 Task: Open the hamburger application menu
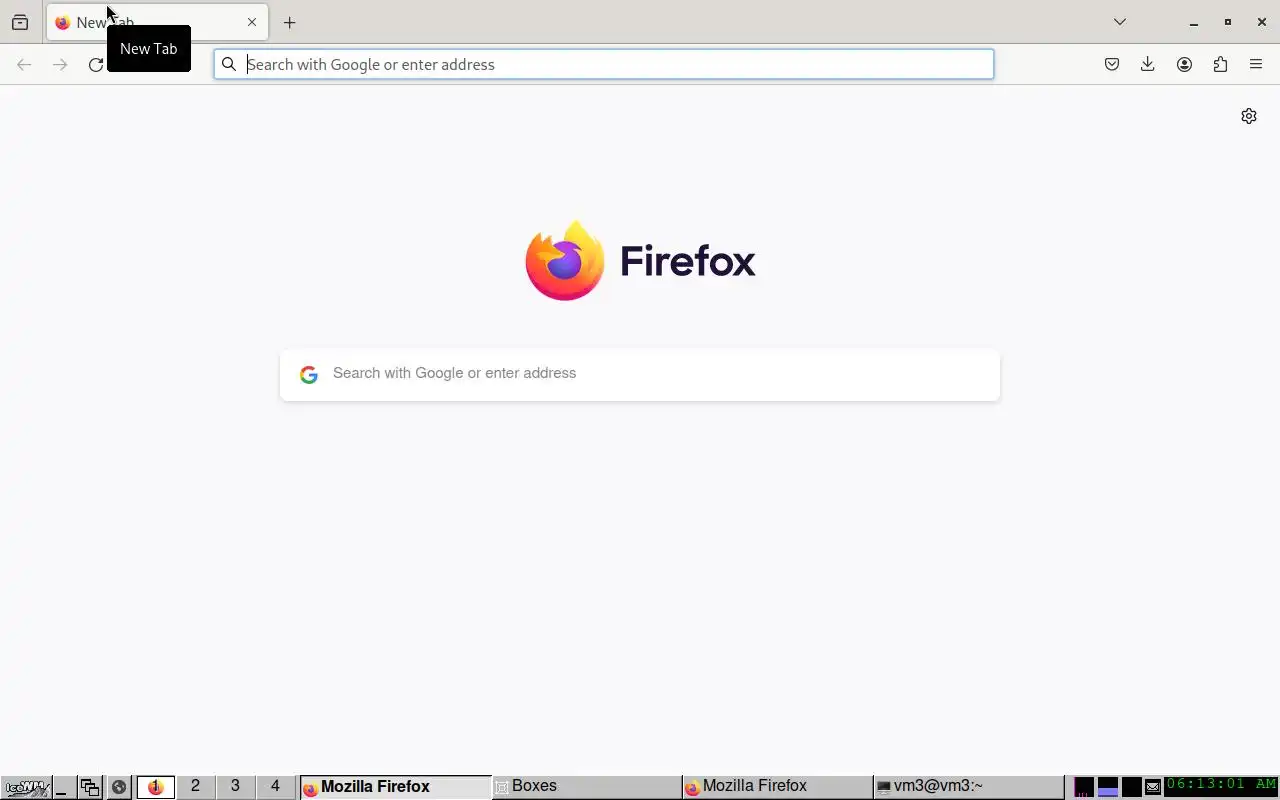coord(1256,64)
